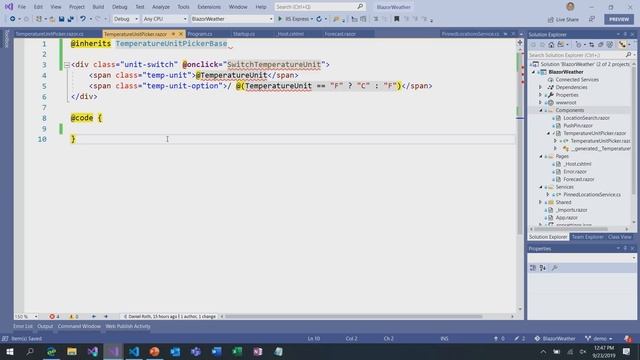Open File Explorer from the taskbar
This screenshot has width=640, height=360.
[x=72, y=351]
